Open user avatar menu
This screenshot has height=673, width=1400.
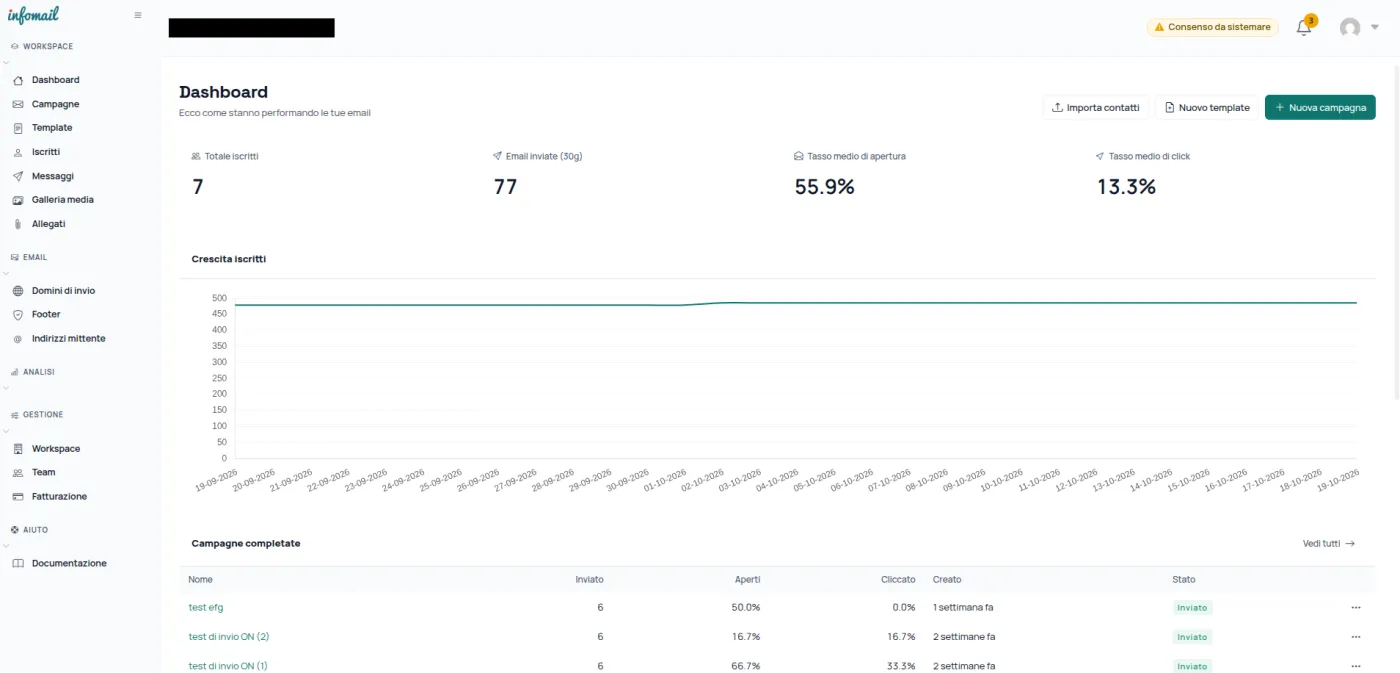1350,28
